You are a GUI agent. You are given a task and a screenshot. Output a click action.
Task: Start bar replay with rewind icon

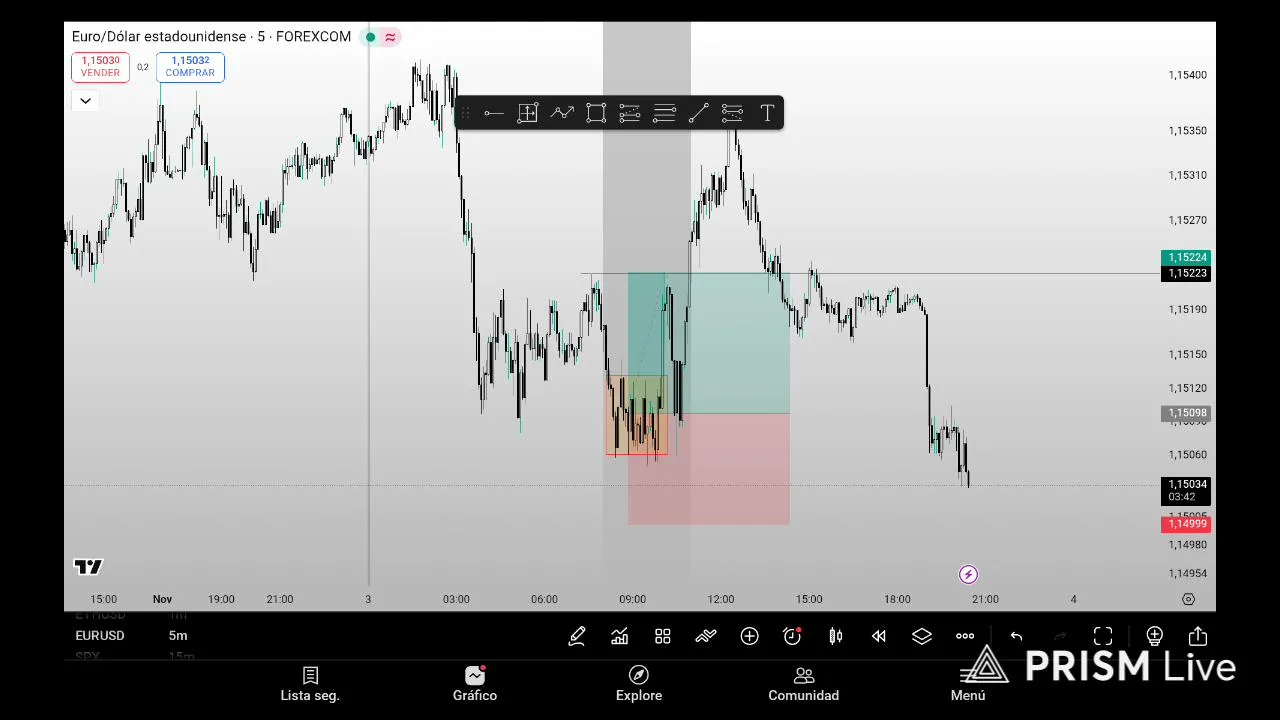pyautogui.click(x=879, y=636)
